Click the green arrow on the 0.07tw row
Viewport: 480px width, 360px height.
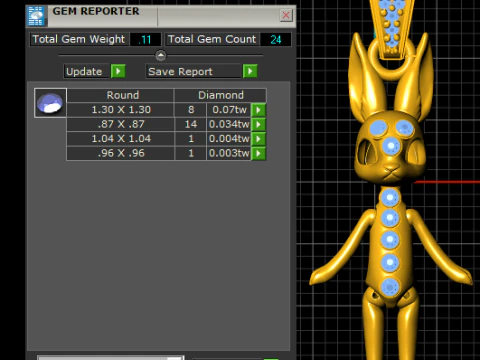[x=258, y=110]
